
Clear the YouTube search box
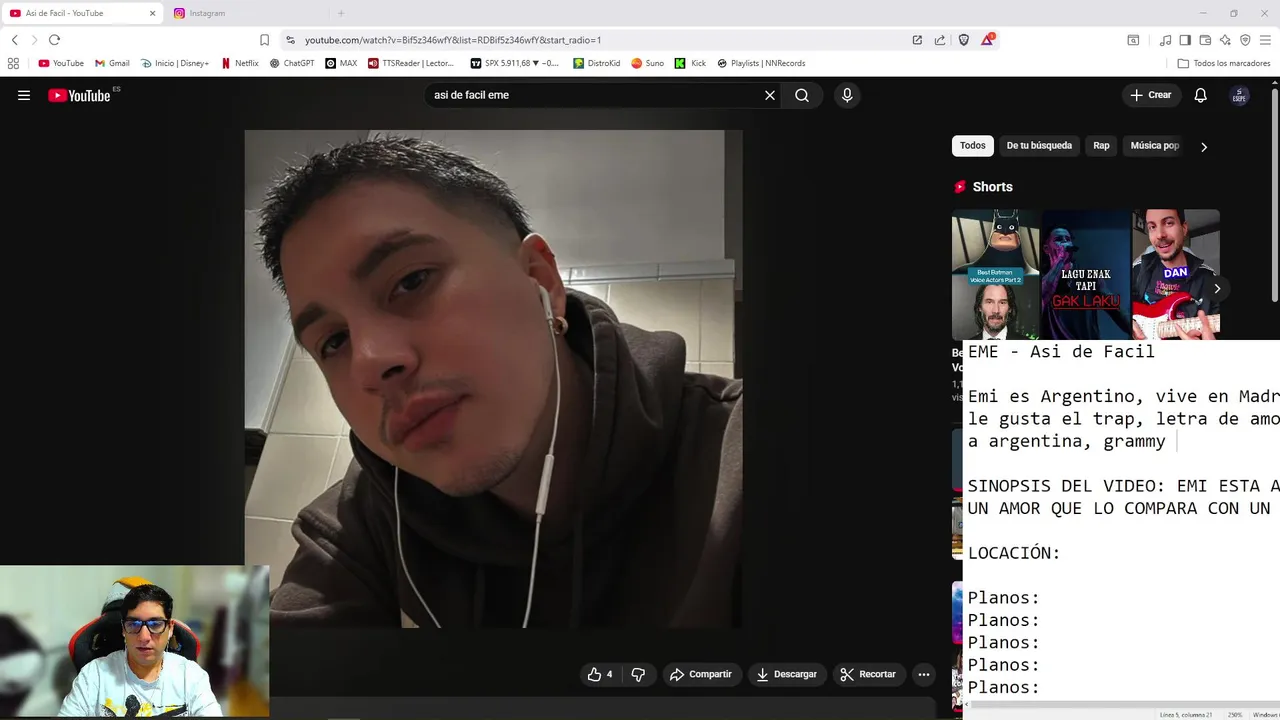(770, 95)
